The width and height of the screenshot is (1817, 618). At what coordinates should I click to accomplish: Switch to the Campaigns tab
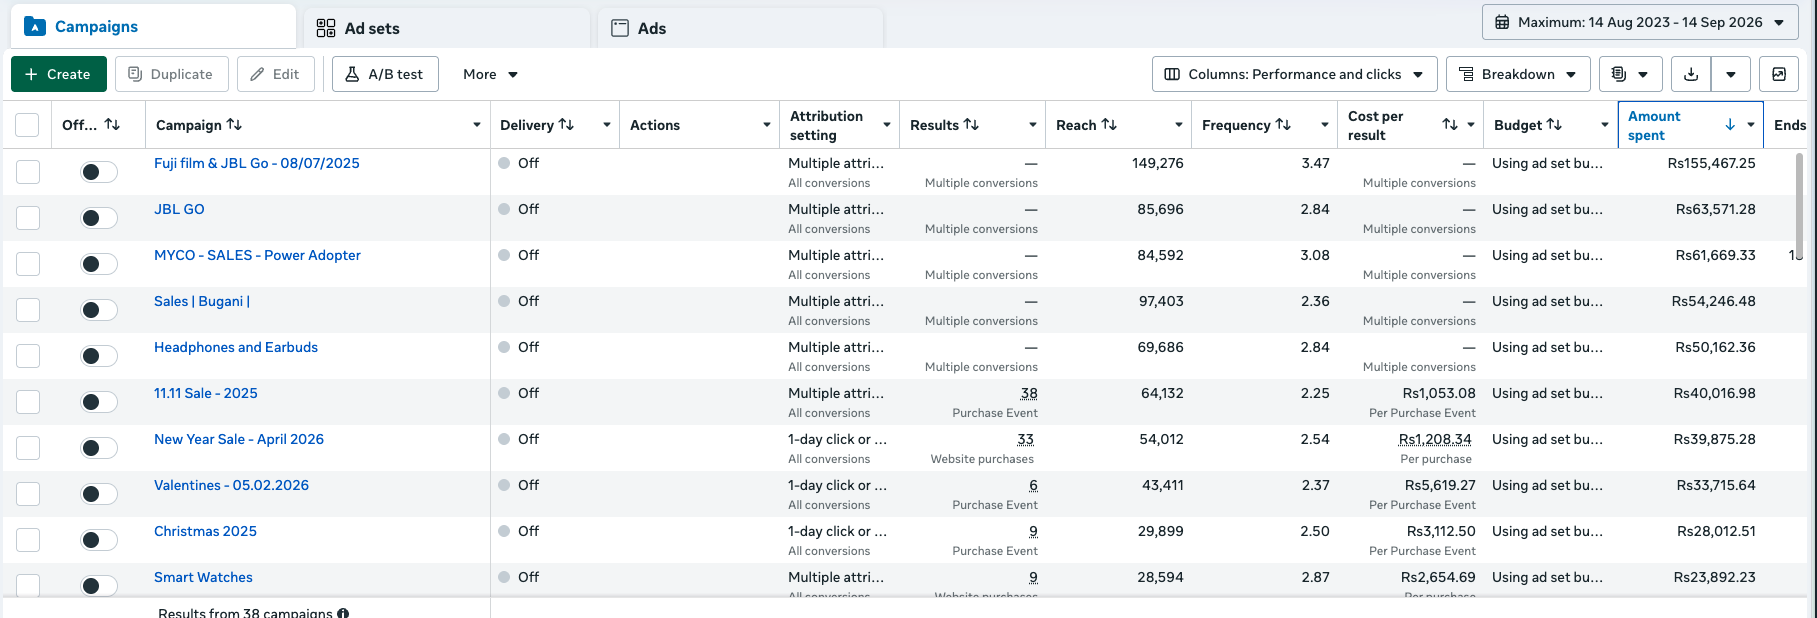pyautogui.click(x=154, y=27)
